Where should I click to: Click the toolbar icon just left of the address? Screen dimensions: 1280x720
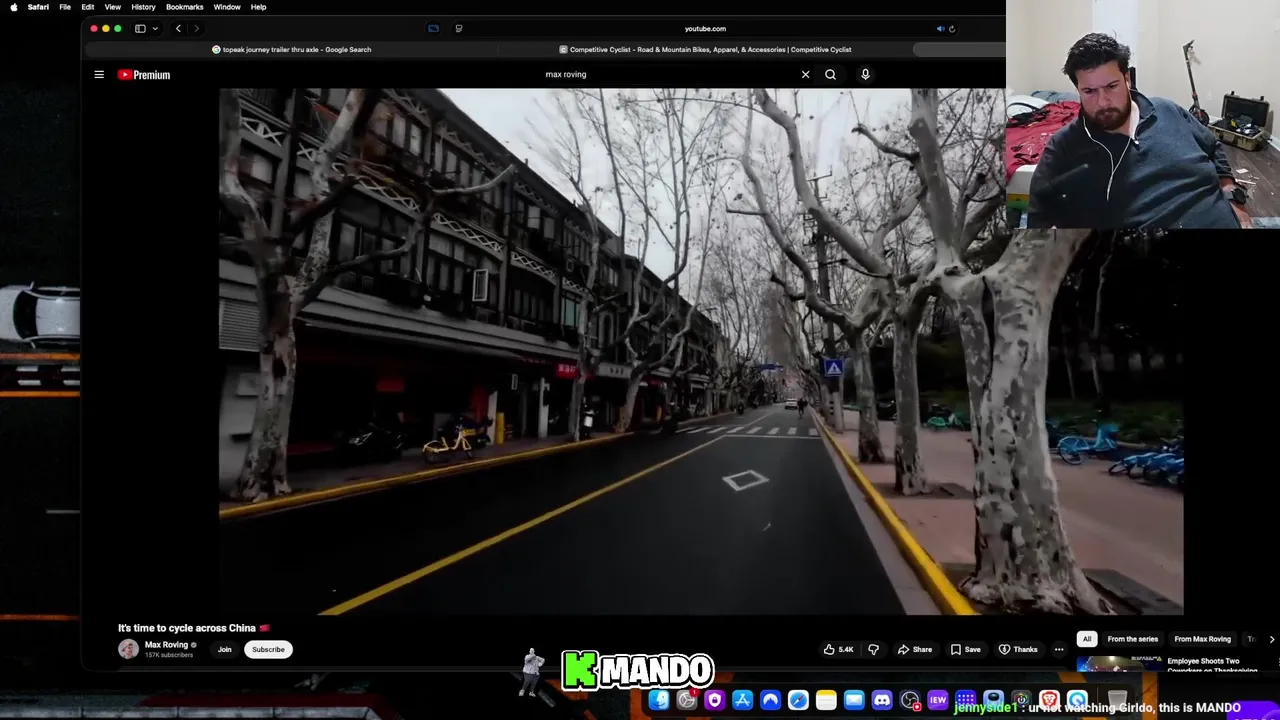[x=459, y=28]
